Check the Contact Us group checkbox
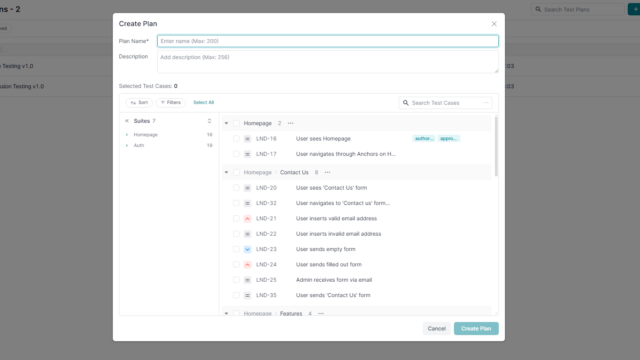 point(236,172)
